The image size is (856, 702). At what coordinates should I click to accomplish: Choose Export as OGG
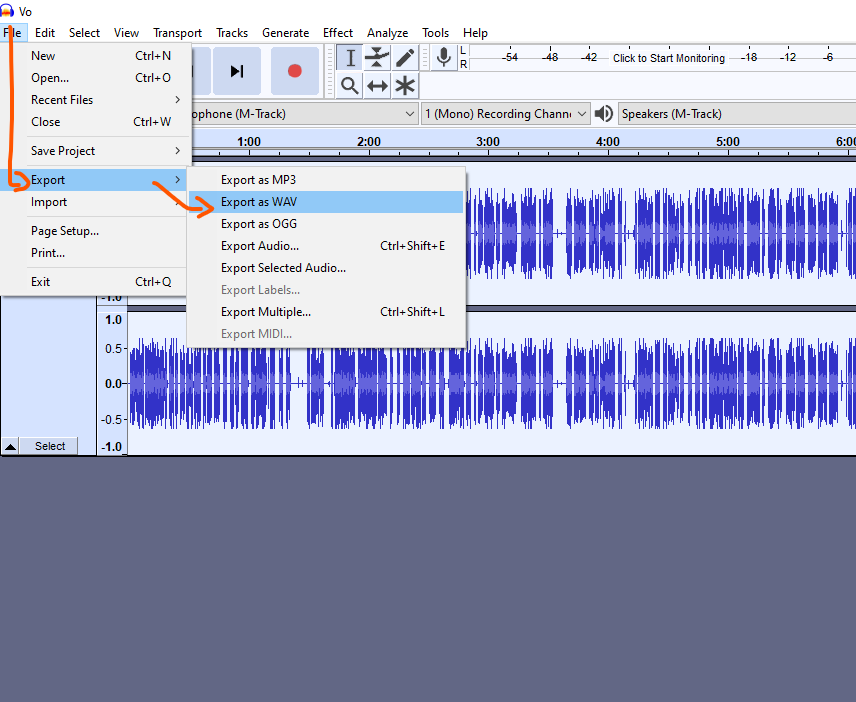326,224
